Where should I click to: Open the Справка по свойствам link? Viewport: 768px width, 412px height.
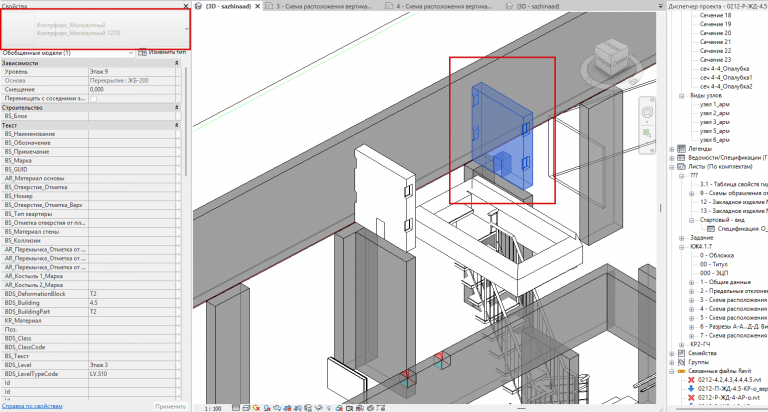32,406
